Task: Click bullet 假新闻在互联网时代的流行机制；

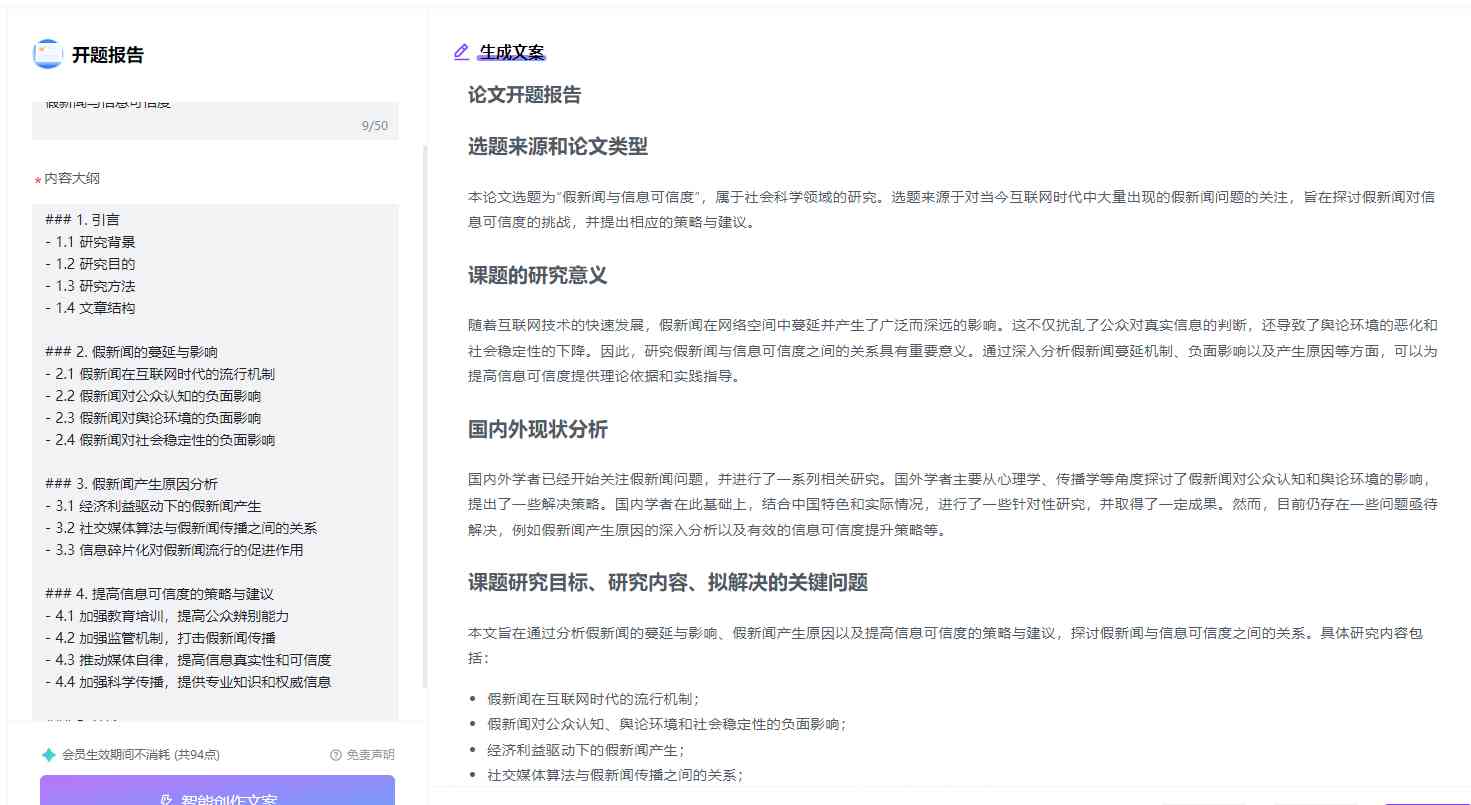Action: (593, 699)
